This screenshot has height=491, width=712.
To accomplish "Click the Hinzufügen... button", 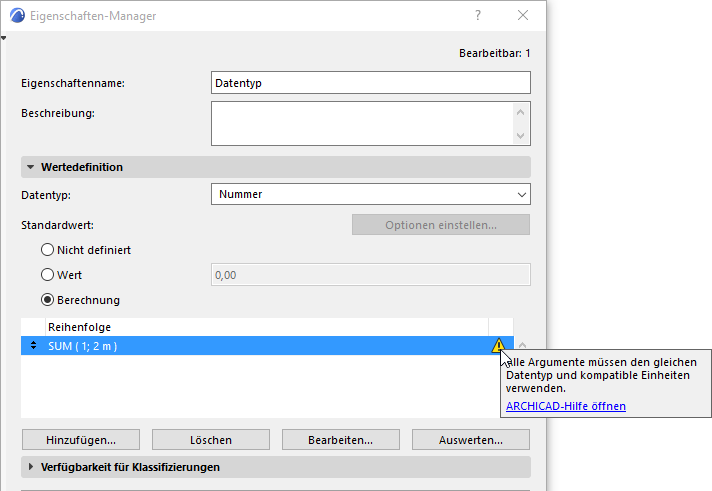I will point(81,440).
